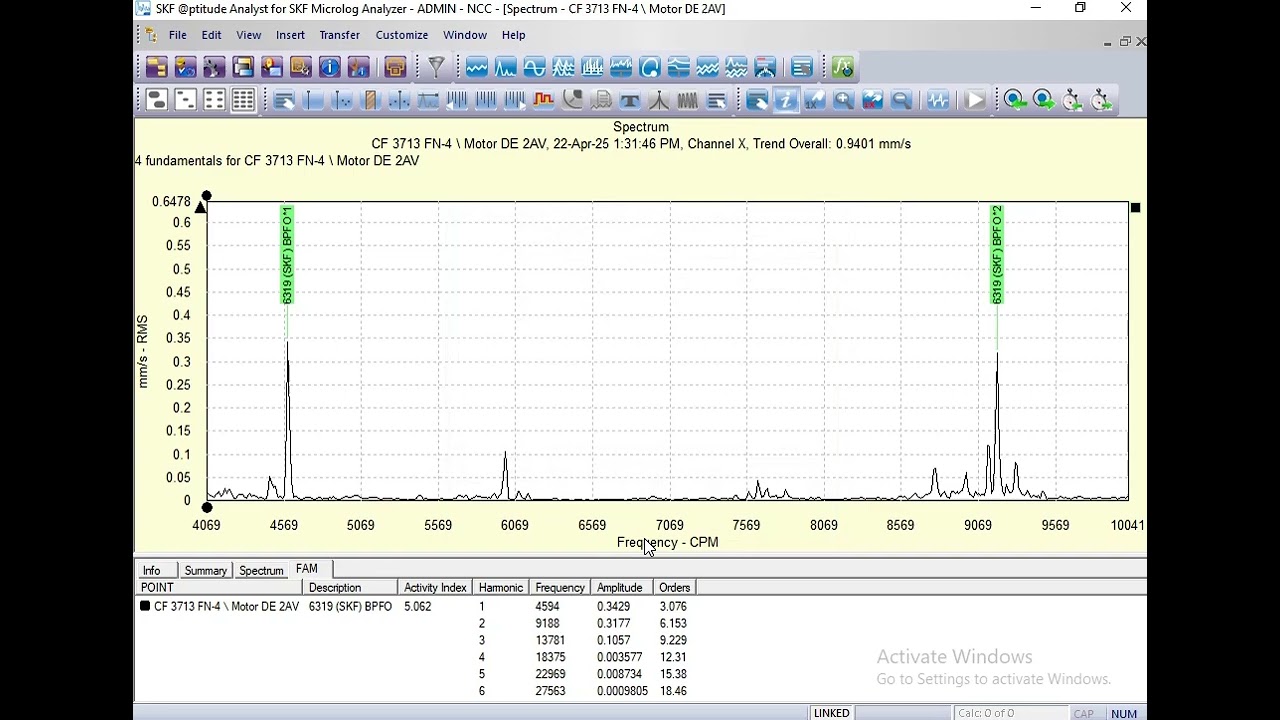Viewport: 1280px width, 720px height.
Task: Select the trend plot icon
Action: click(x=476, y=68)
